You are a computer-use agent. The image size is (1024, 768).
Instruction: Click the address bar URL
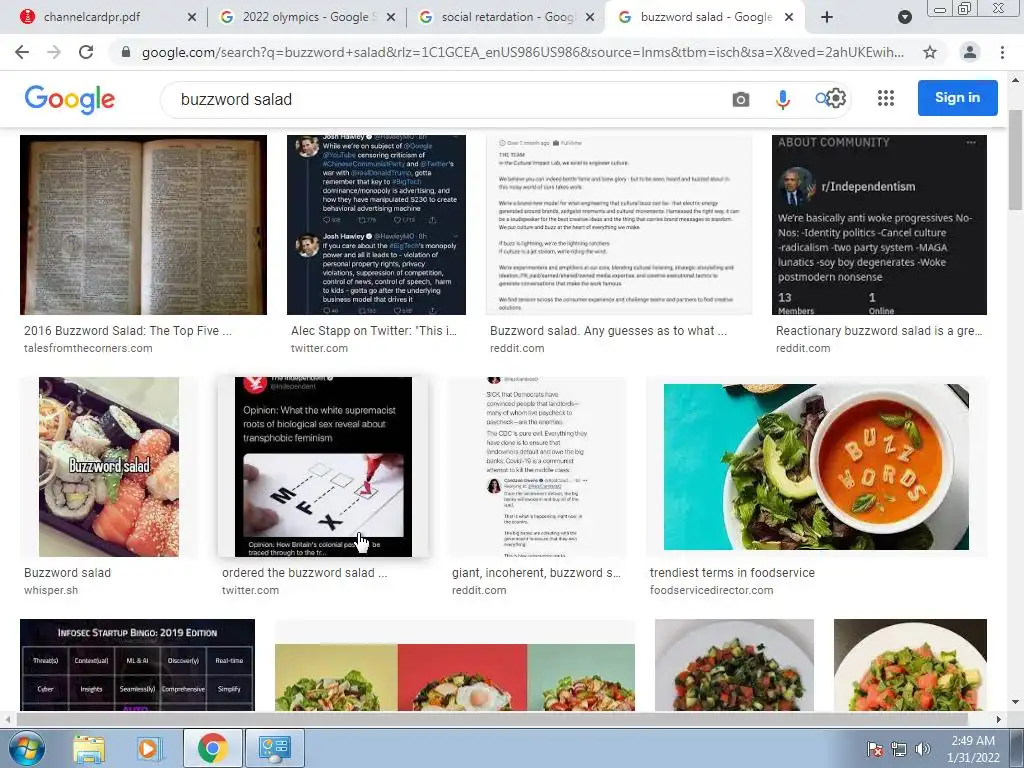point(522,52)
